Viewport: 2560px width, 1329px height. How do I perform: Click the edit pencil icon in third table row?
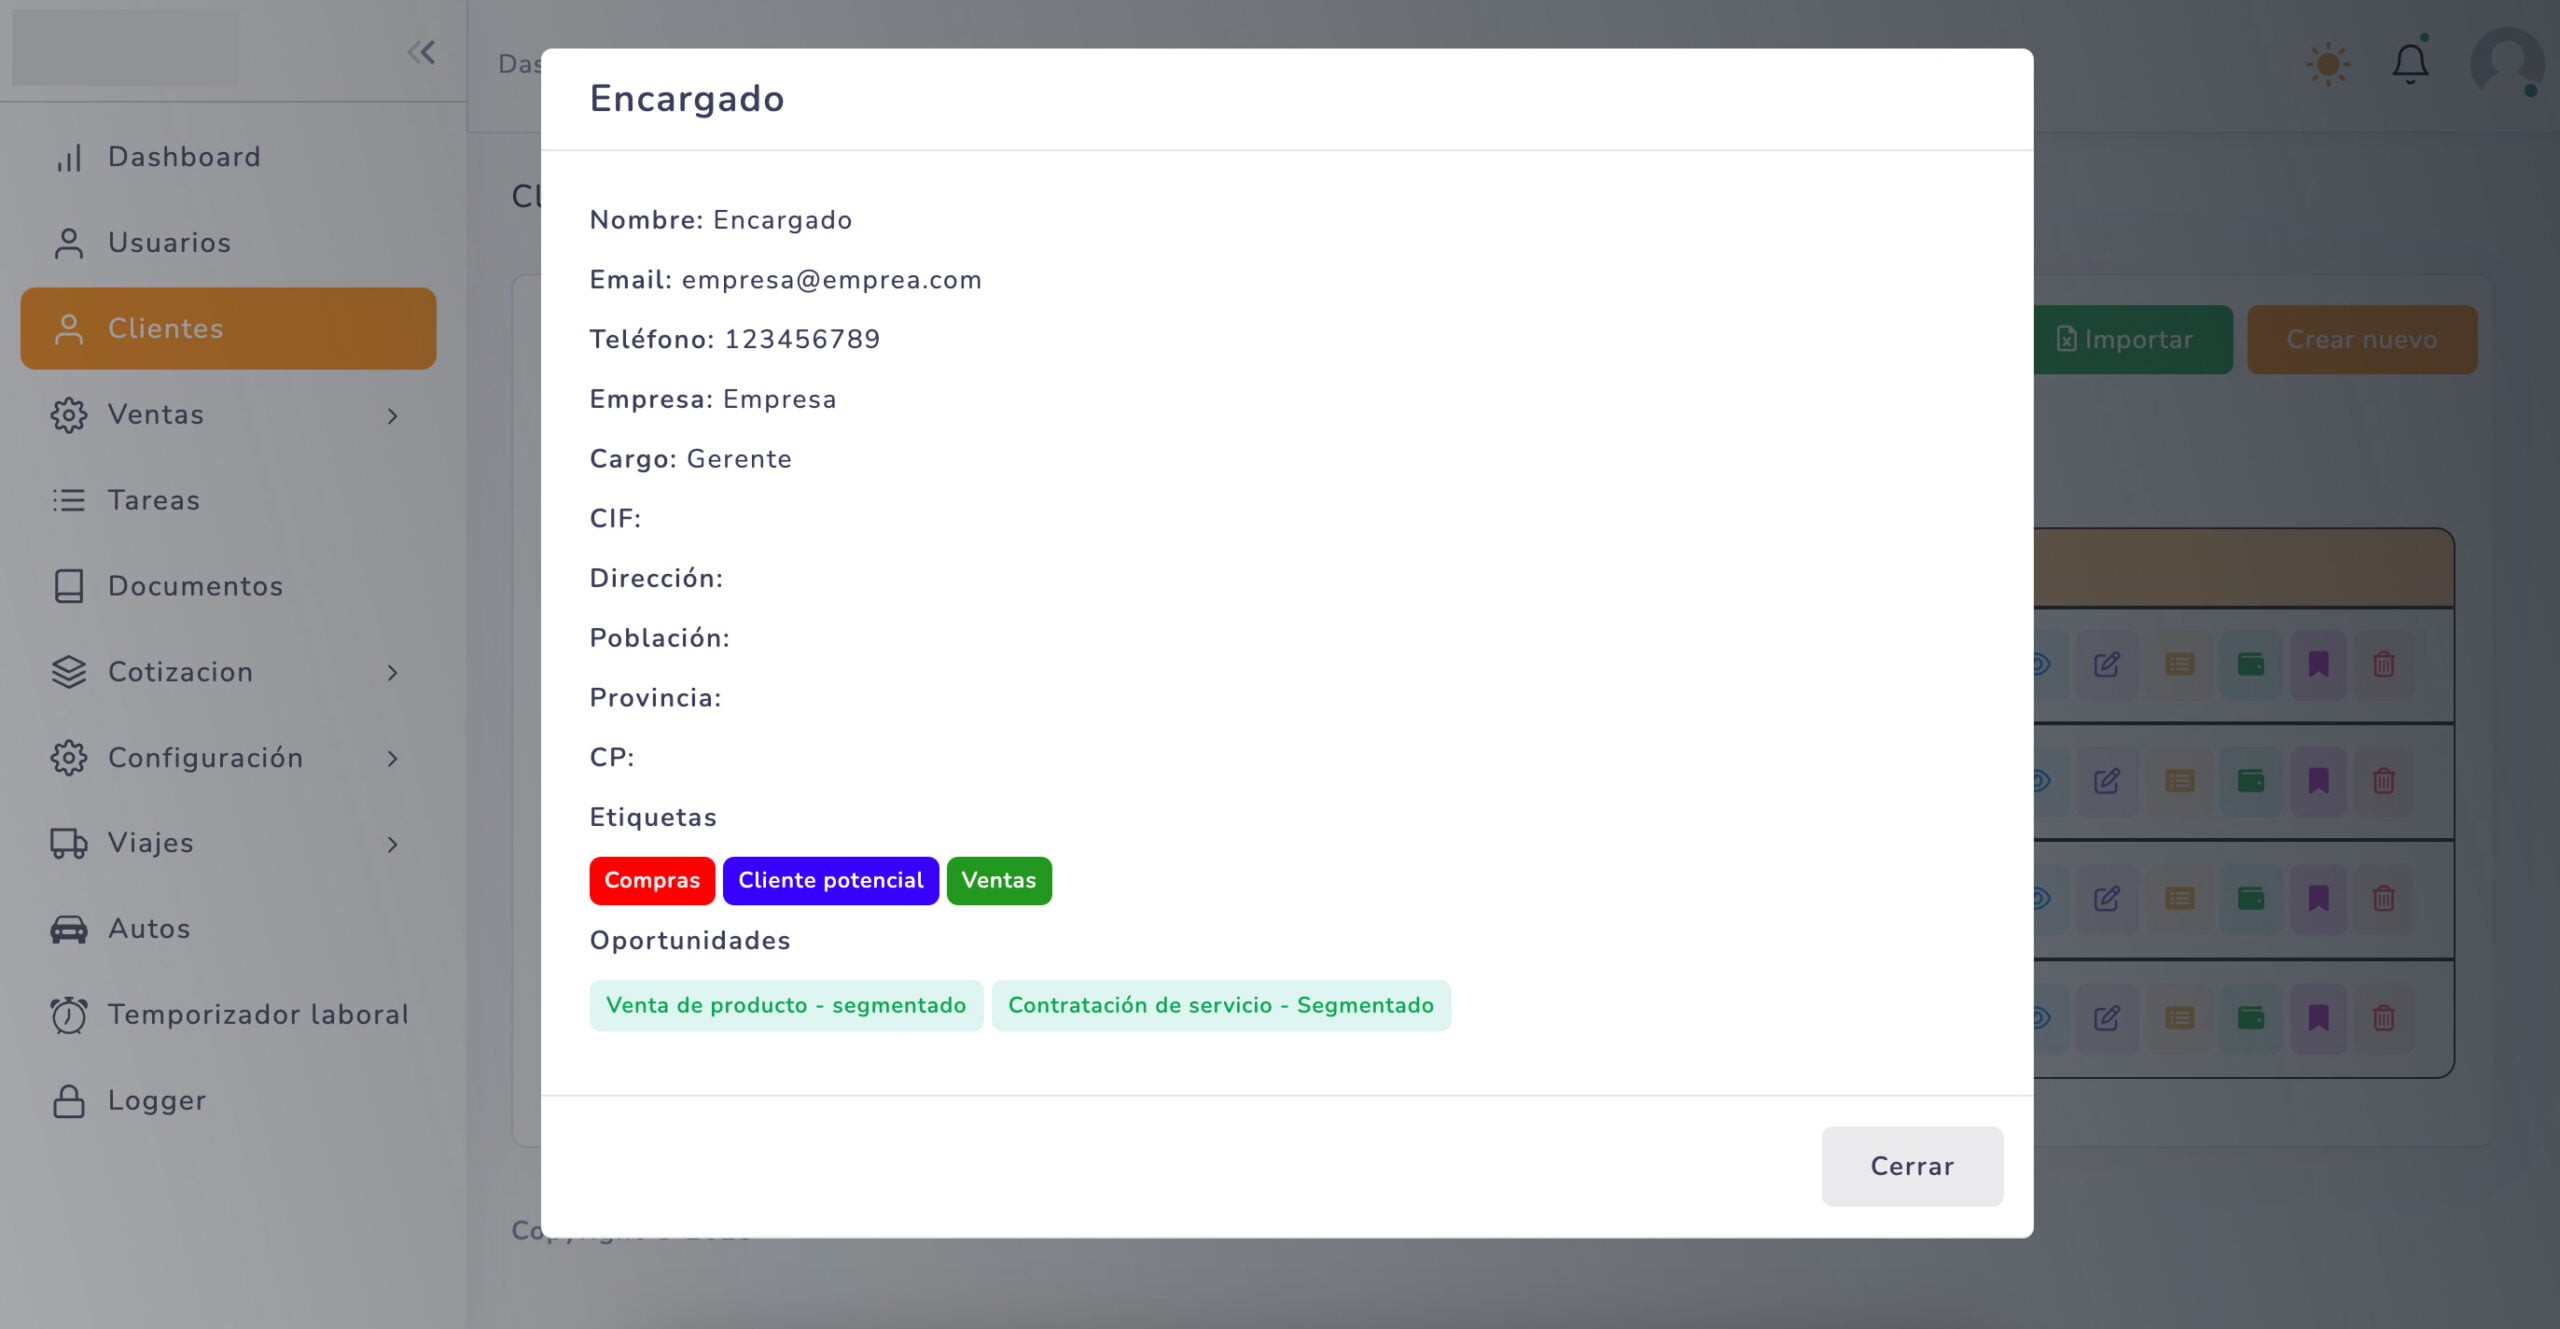tap(2107, 900)
